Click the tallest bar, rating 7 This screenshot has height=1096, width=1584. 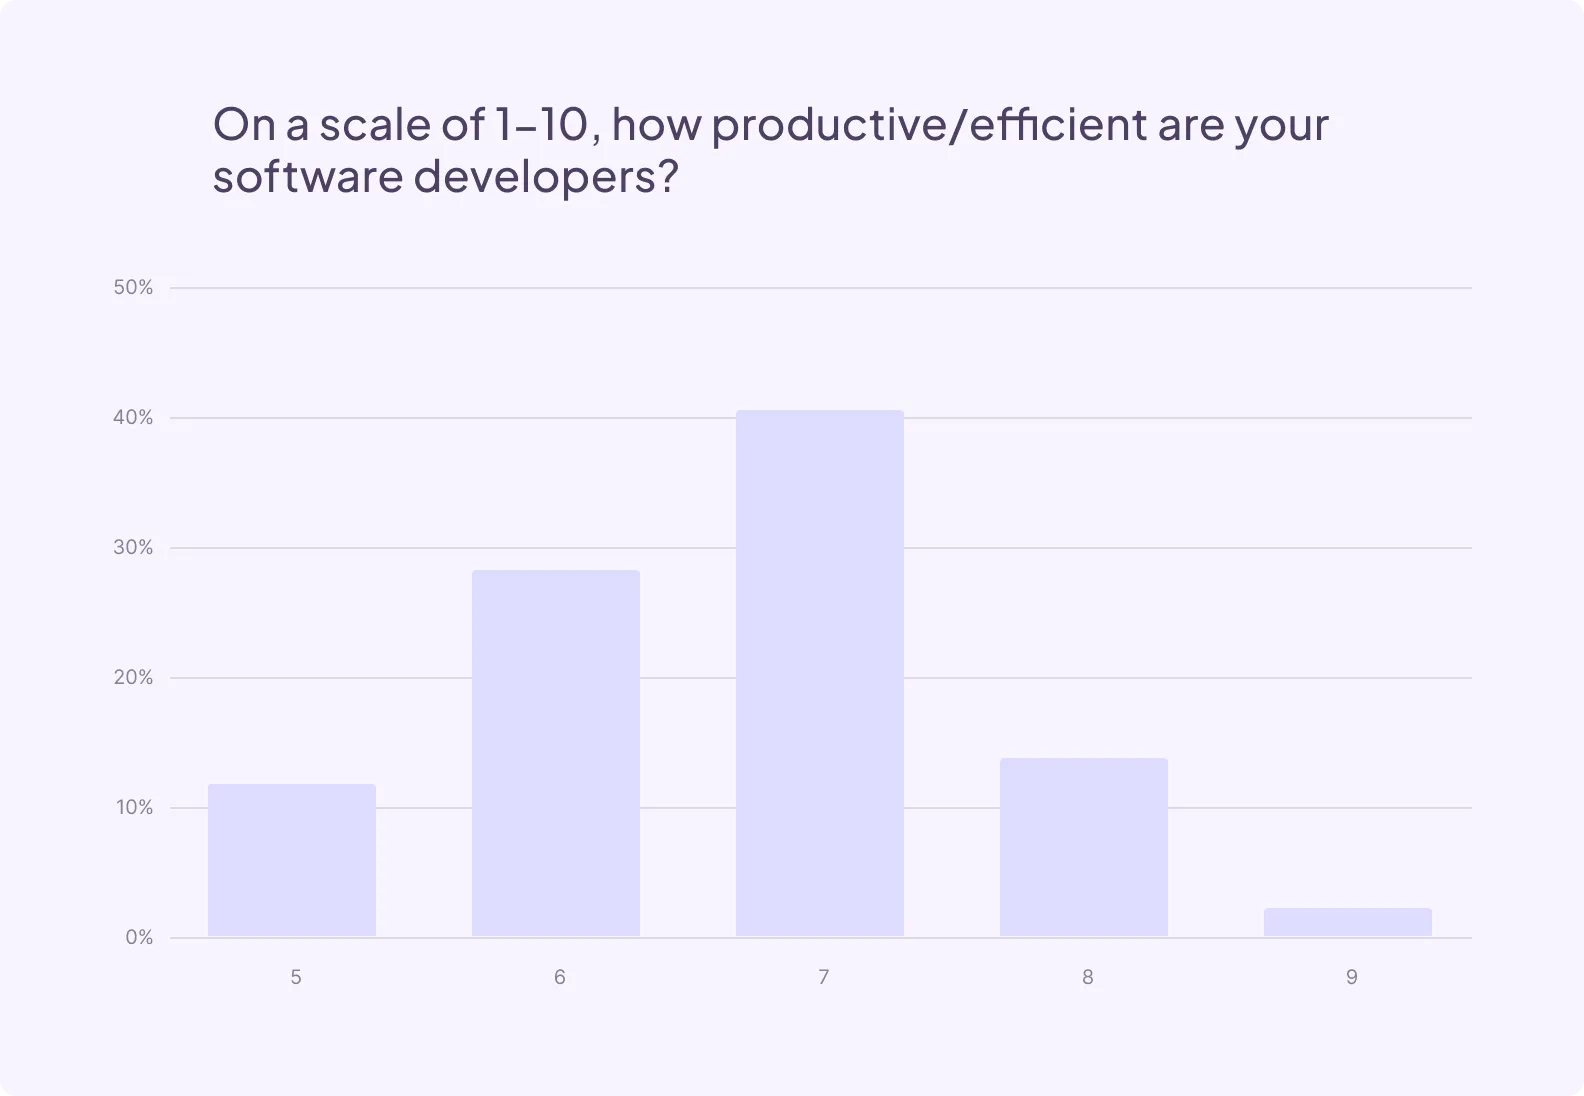click(820, 673)
